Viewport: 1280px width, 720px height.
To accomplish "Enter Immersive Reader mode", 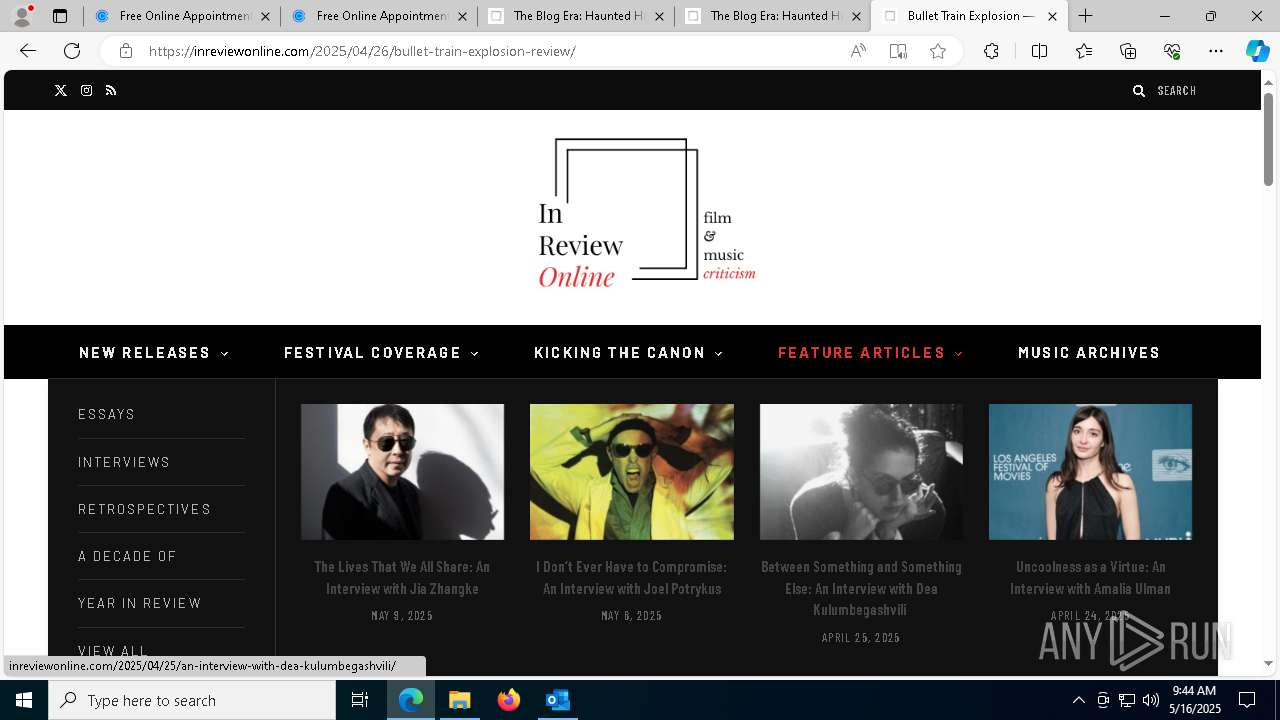I will [898, 51].
